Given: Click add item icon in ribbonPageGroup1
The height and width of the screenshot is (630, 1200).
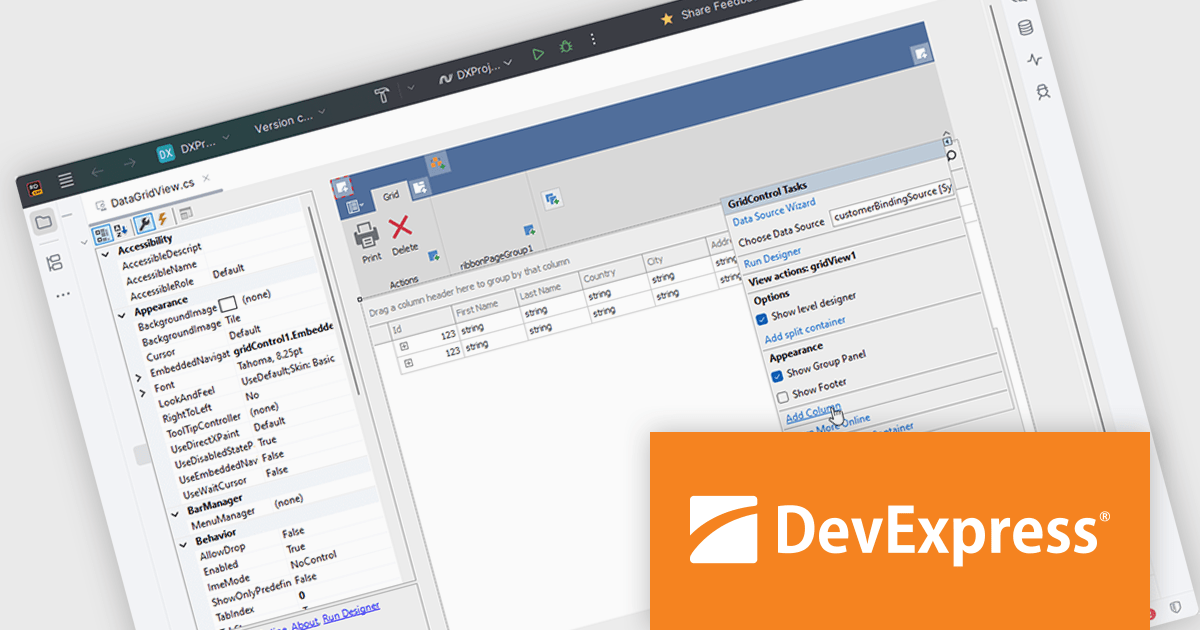Looking at the screenshot, I should tap(528, 229).
